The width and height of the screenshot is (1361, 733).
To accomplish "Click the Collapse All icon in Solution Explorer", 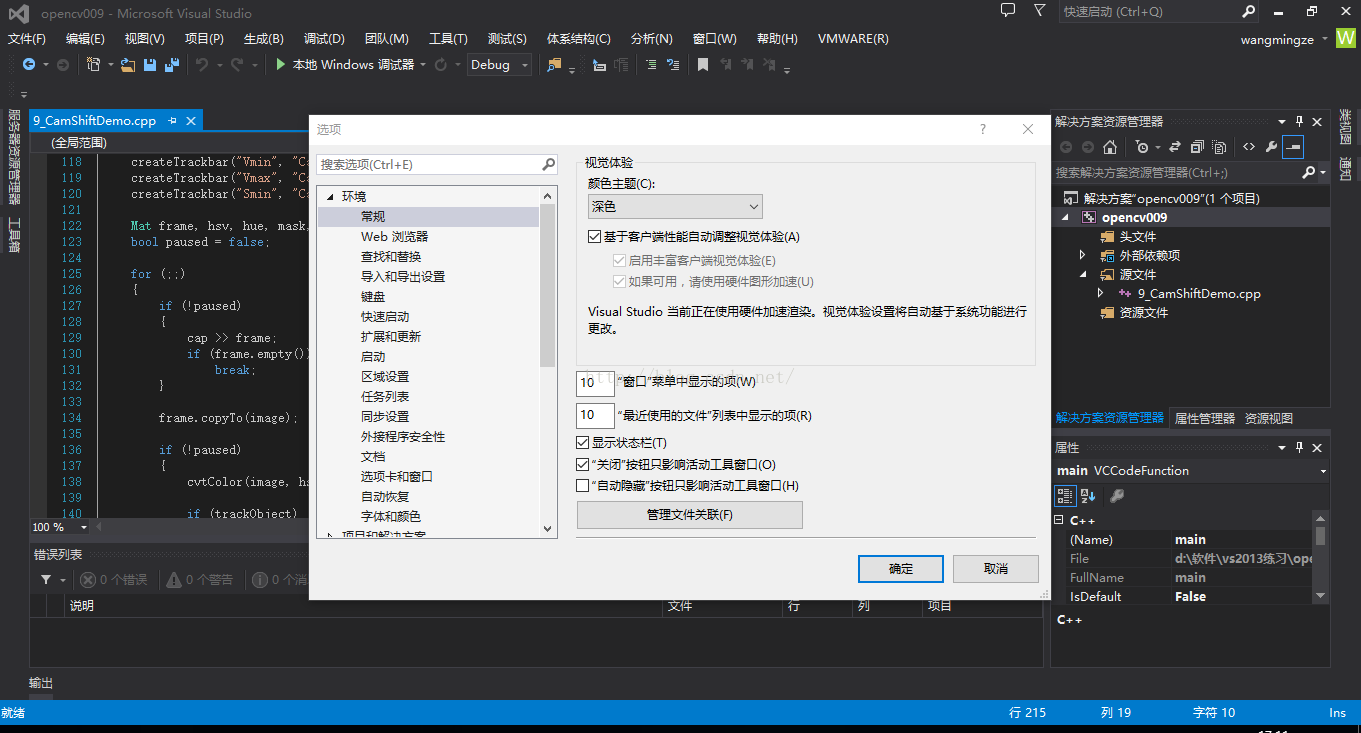I will [1197, 147].
